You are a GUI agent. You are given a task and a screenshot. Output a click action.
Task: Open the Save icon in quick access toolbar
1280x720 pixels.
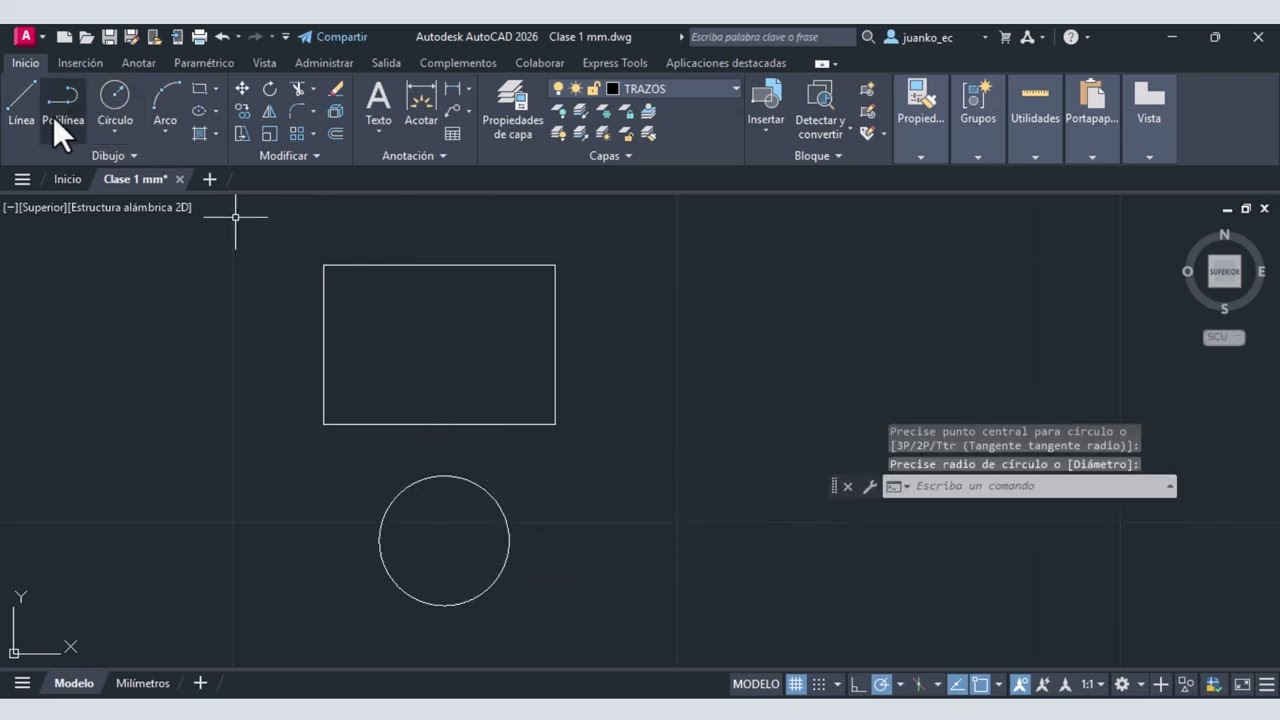click(109, 37)
